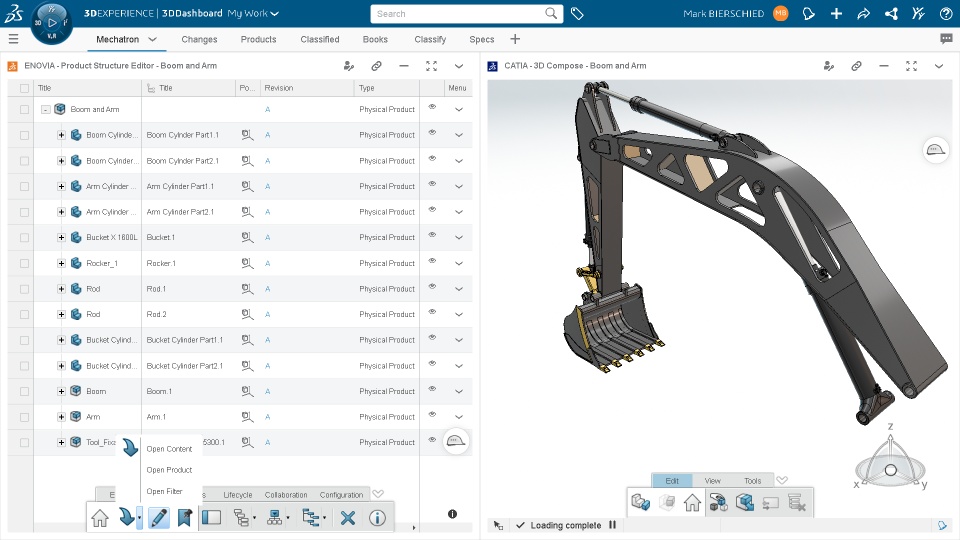The height and width of the screenshot is (540, 960).
Task: Check the Arm row checkbox
Action: 24,417
